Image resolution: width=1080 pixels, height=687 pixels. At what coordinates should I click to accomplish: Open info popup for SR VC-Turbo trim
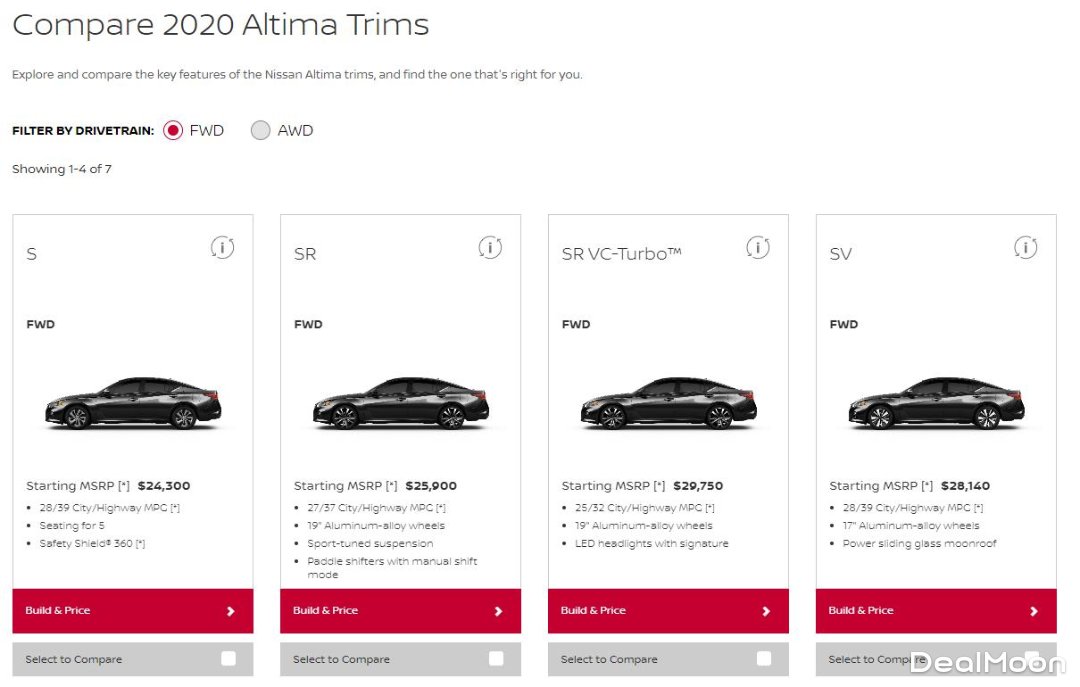tap(758, 246)
